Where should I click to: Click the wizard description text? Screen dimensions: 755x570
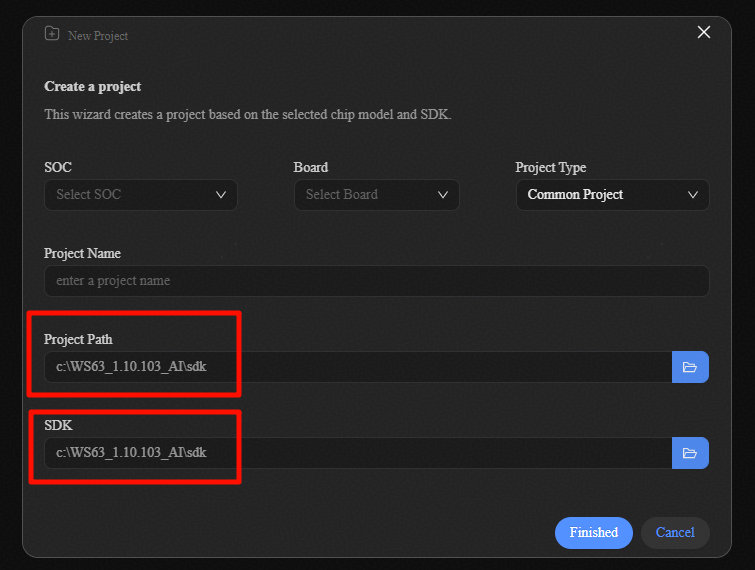(x=248, y=115)
